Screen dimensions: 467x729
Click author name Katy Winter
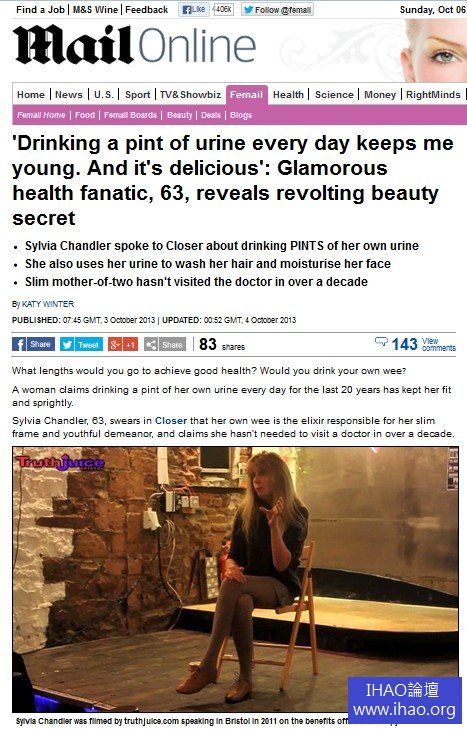48,304
